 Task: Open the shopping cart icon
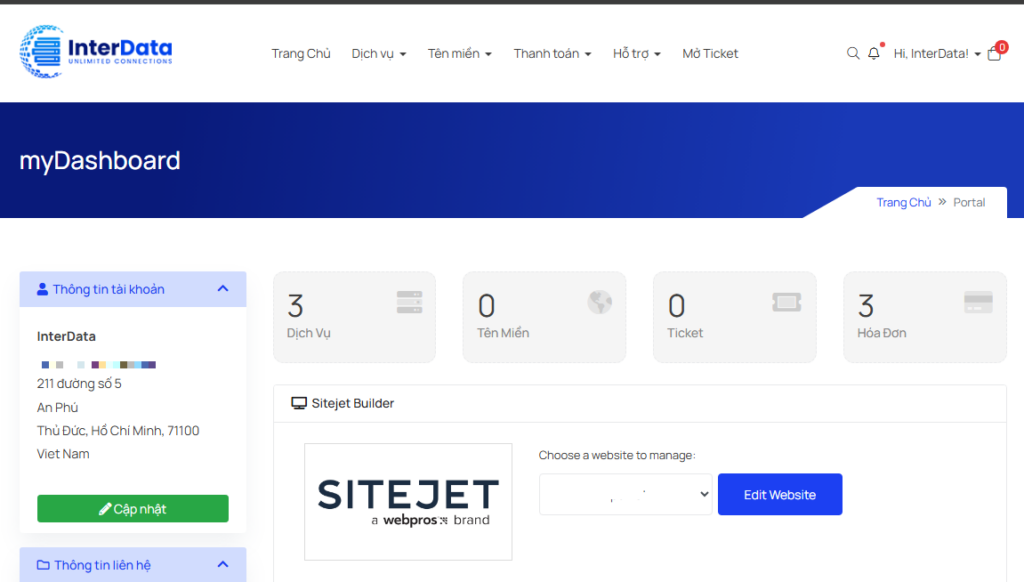(995, 54)
